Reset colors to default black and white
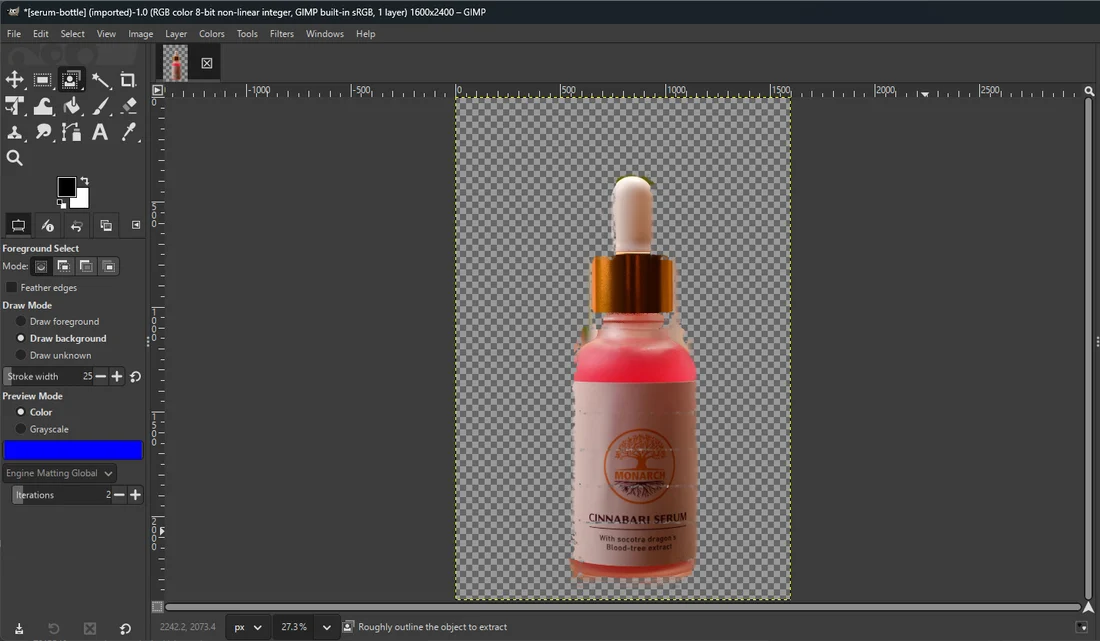1100x641 pixels. tap(61, 204)
